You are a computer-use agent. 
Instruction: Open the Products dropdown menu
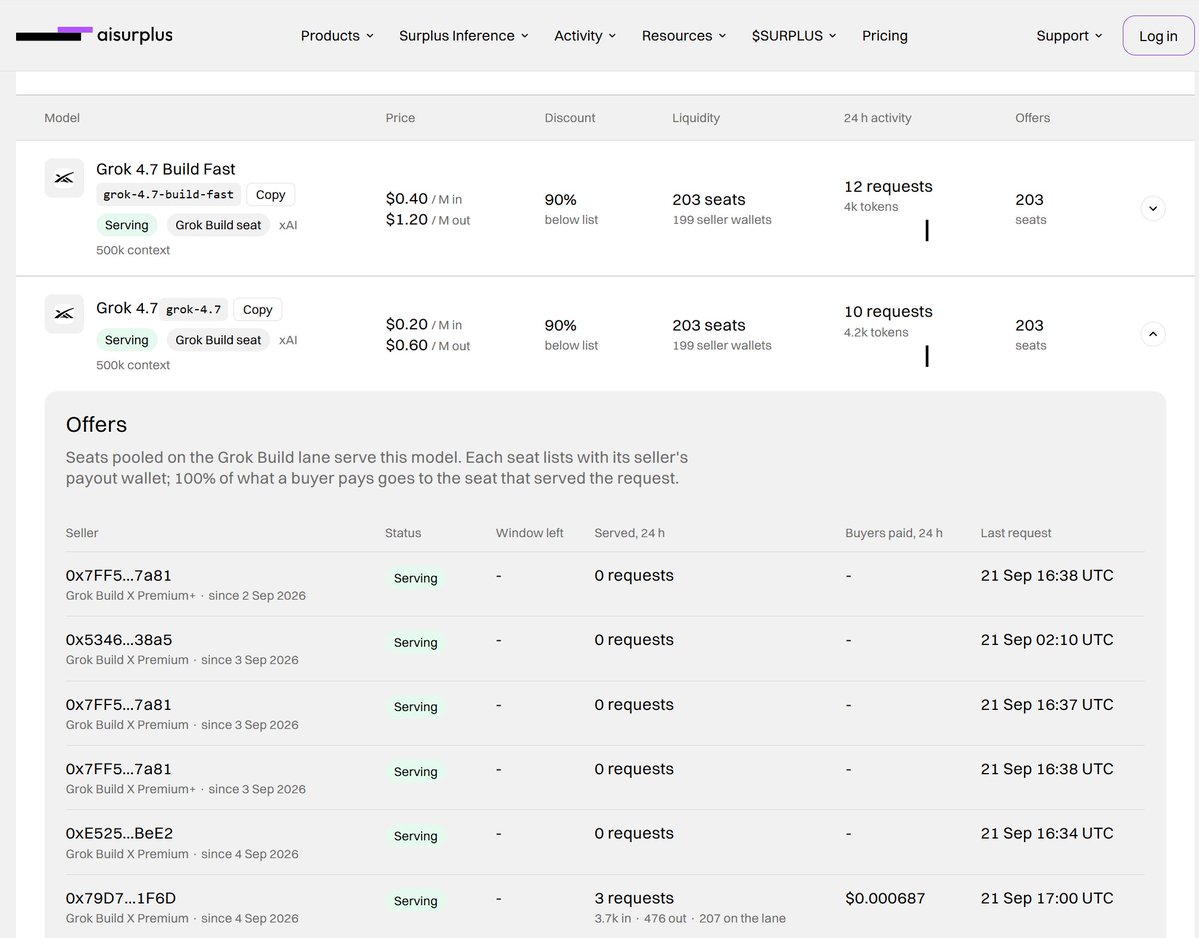click(x=337, y=36)
